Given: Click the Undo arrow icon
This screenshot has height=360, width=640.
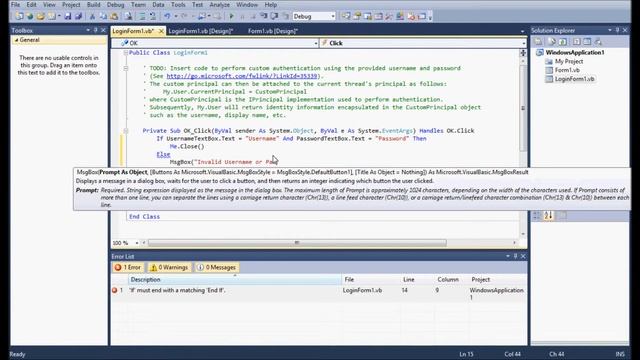Looking at the screenshot, I should [167, 16].
